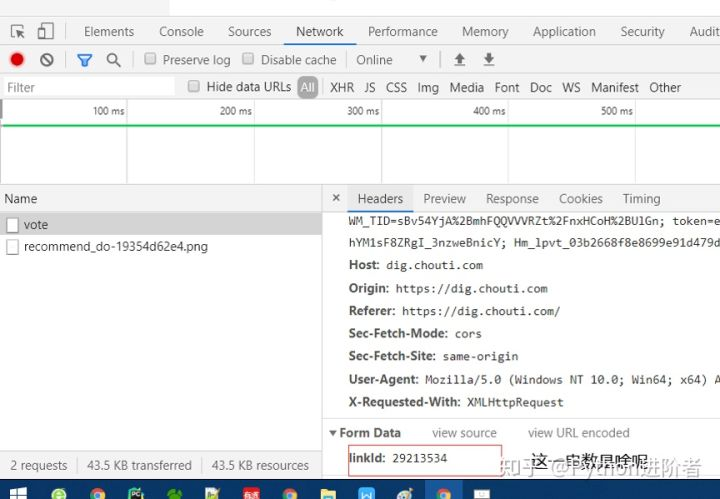
Task: Sort requests by Name column header
Action: pos(161,199)
